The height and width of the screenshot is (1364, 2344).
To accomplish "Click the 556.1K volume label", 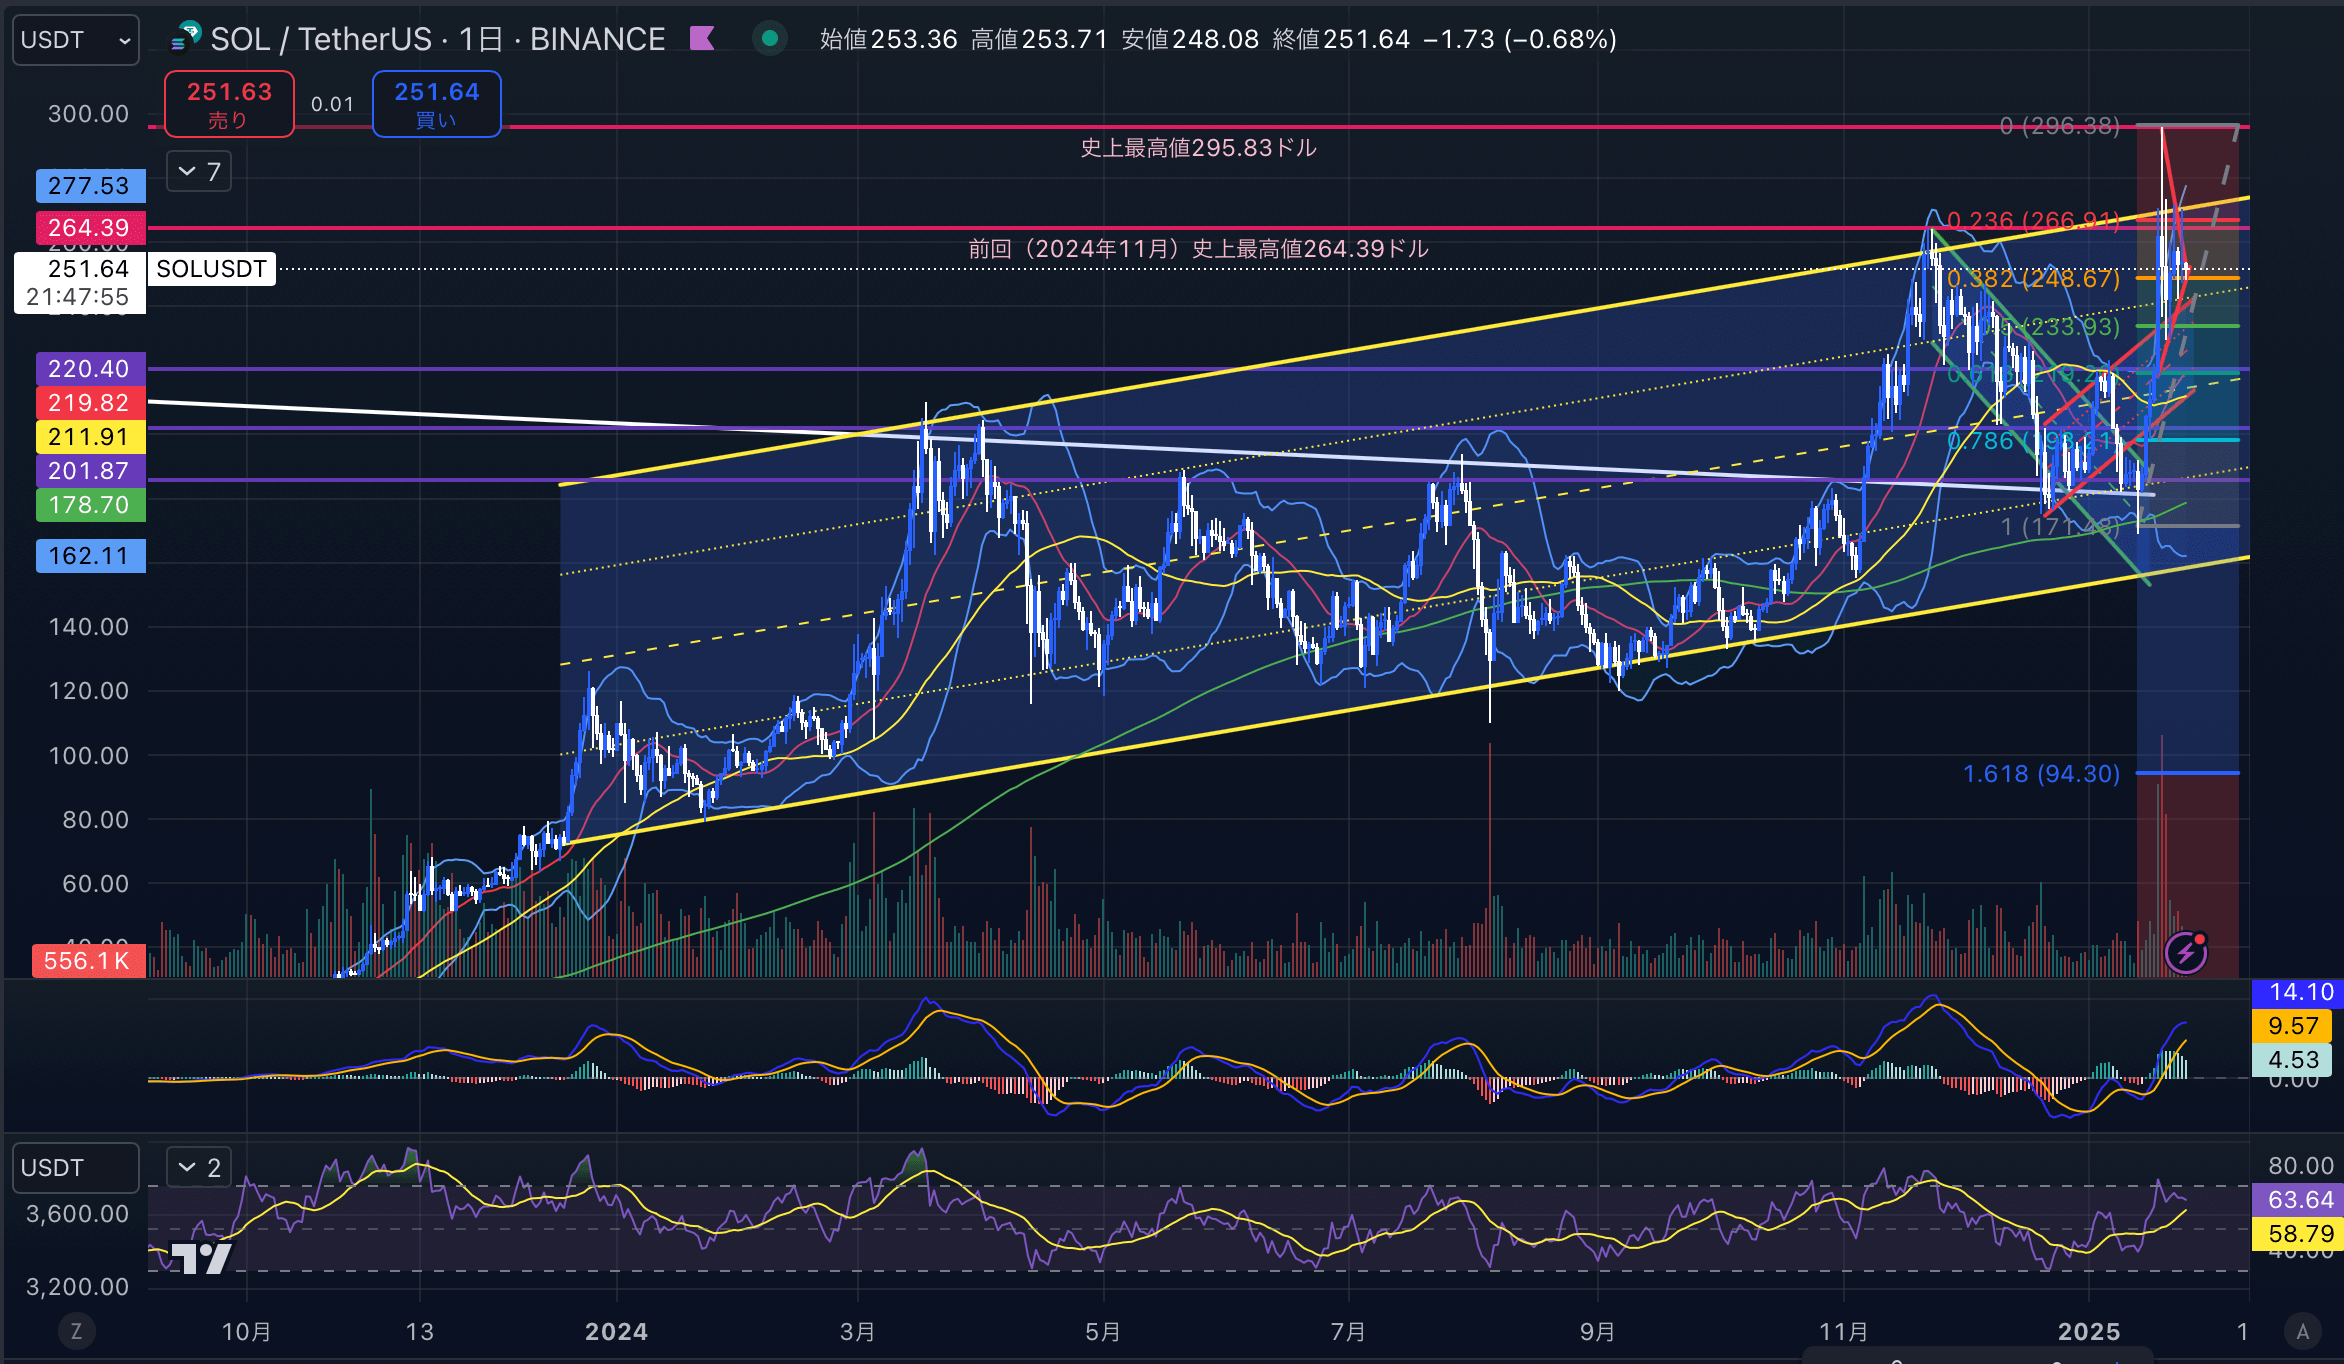I will click(88, 961).
